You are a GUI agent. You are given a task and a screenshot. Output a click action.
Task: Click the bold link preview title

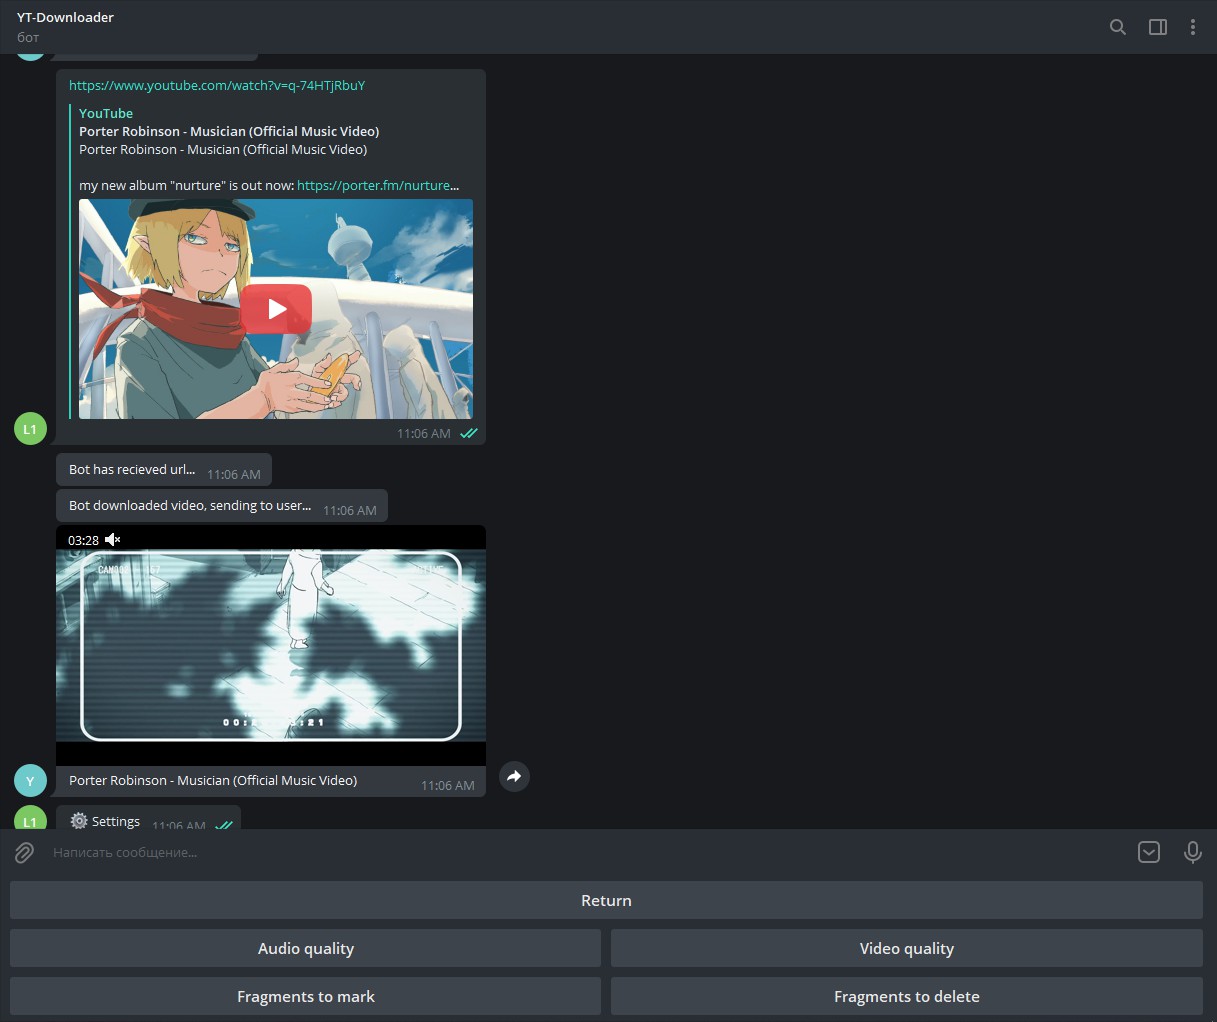pyautogui.click(x=229, y=131)
